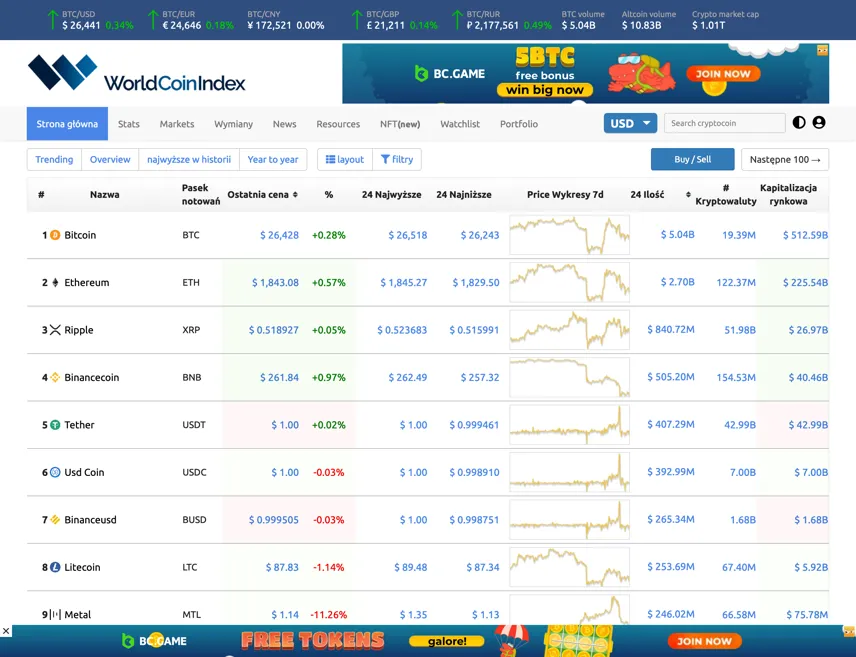Click the Ripple coin icon
856x657 pixels.
click(55, 330)
